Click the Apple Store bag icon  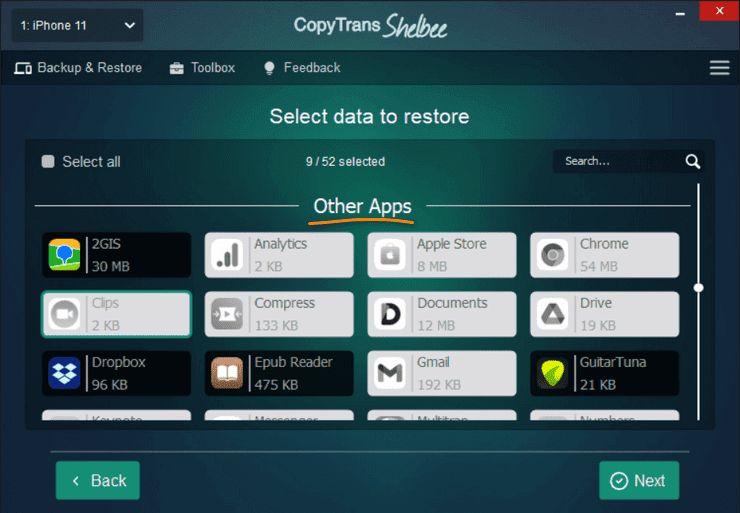coord(390,255)
